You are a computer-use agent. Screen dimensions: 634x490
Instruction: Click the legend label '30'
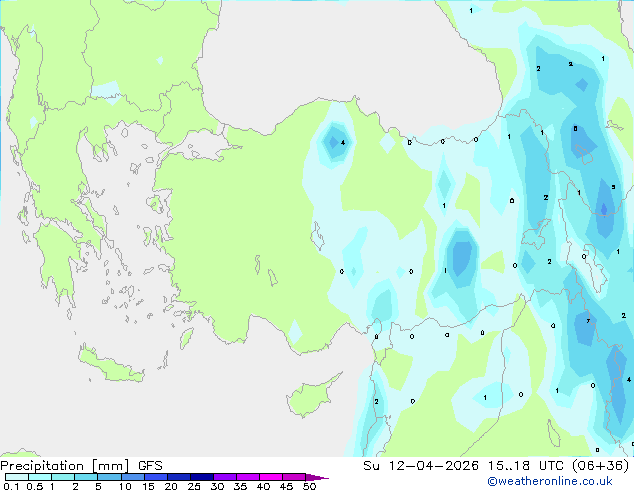click(217, 486)
